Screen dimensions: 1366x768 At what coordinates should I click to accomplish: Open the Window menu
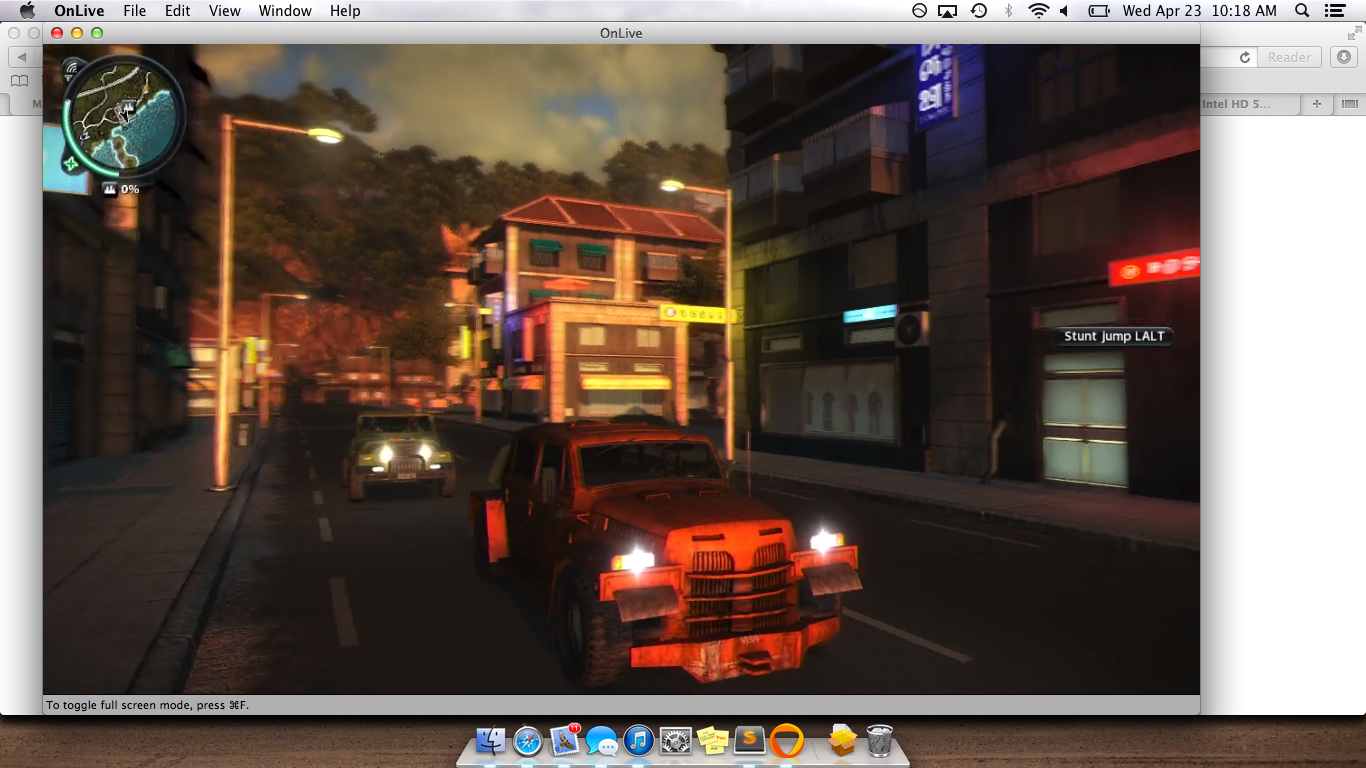tap(285, 11)
